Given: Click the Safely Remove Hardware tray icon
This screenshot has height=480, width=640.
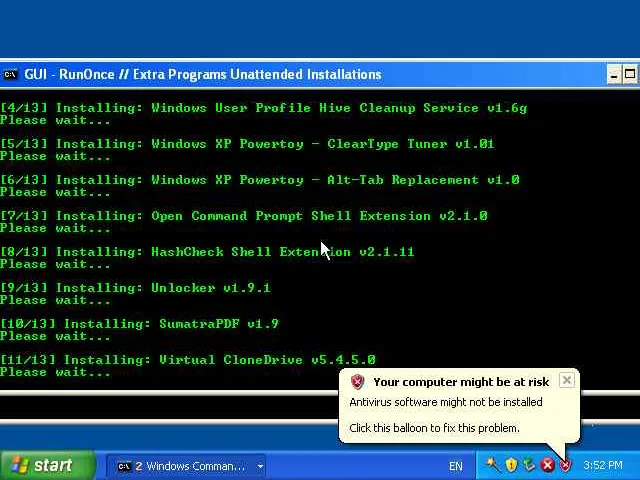Looking at the screenshot, I should point(529,464).
